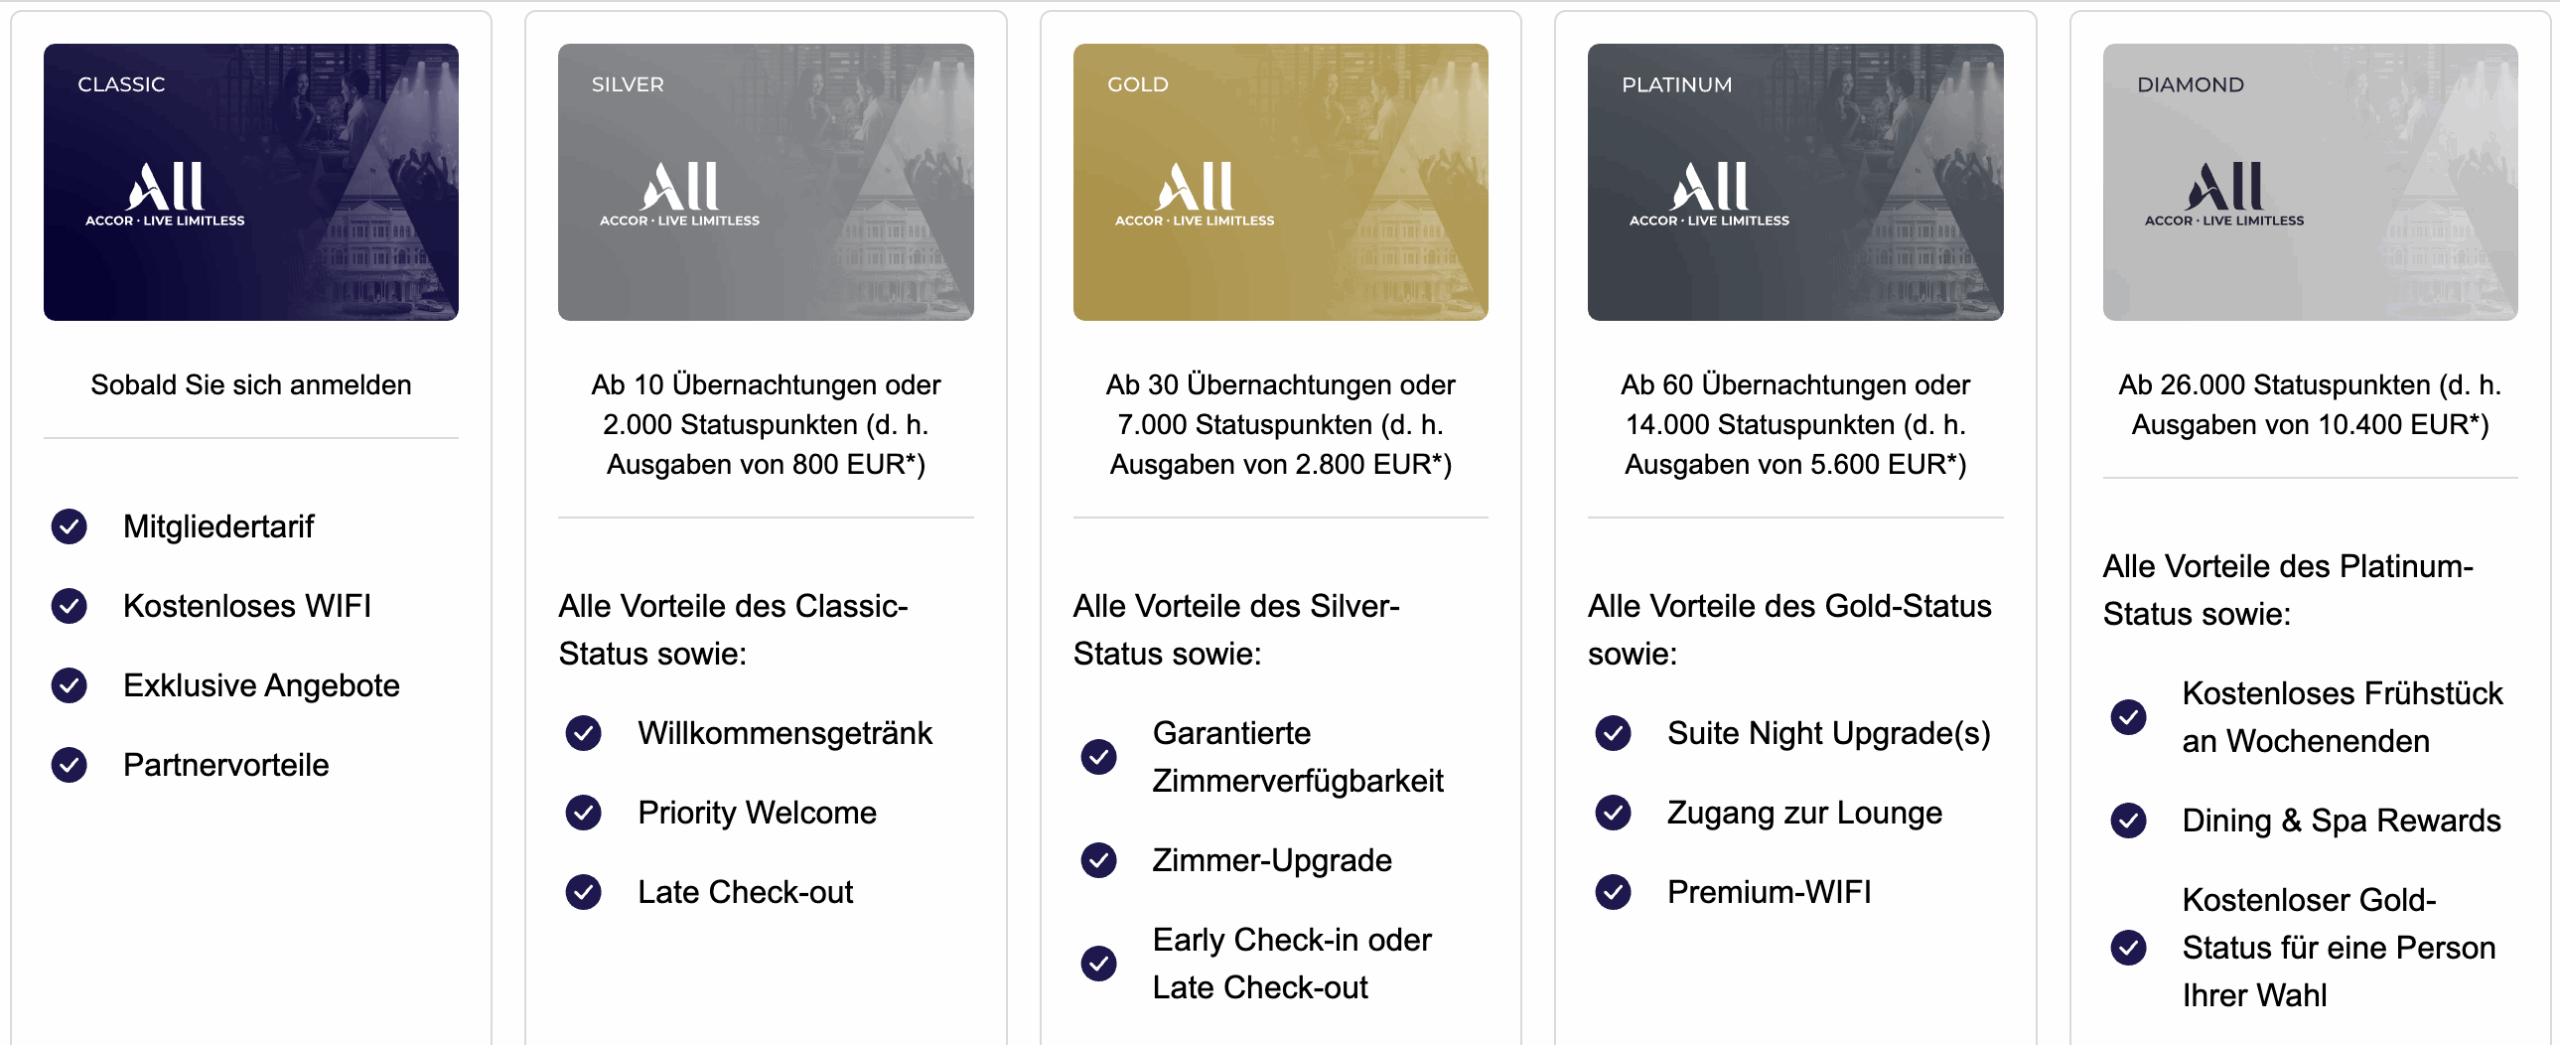Click checkmark icon beside Kostenloses WIFI
This screenshot has height=1045, width=2560.
(x=69, y=606)
